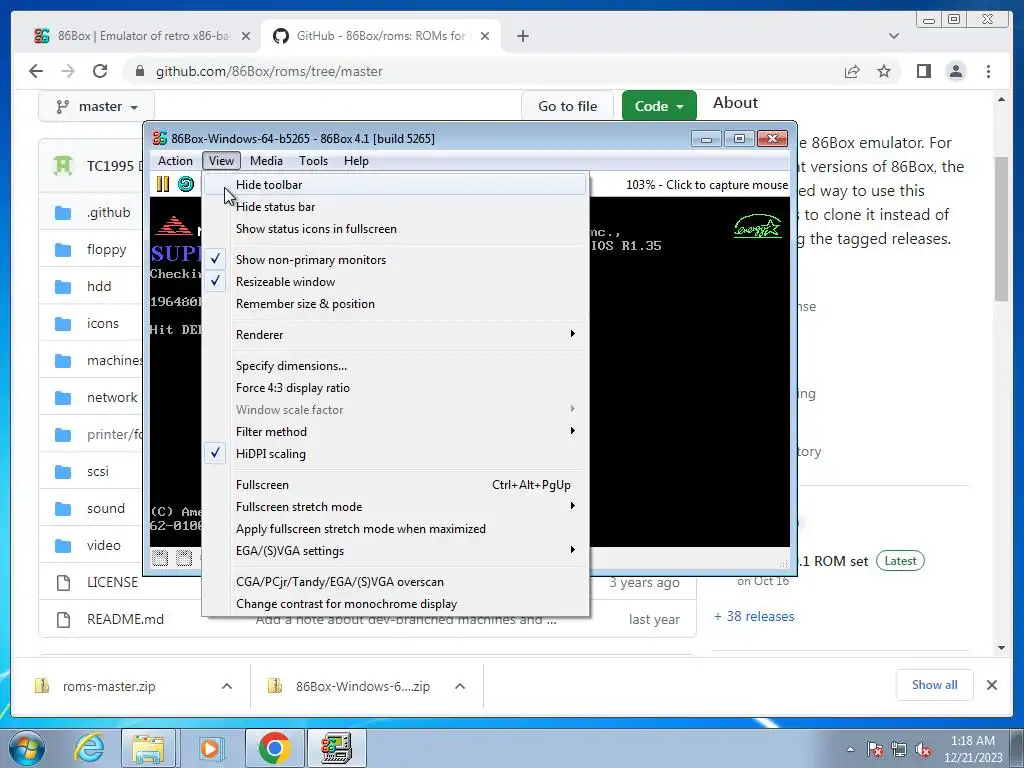This screenshot has width=1024, height=768.
Task: Open the sound folder icon
Action: click(63, 509)
